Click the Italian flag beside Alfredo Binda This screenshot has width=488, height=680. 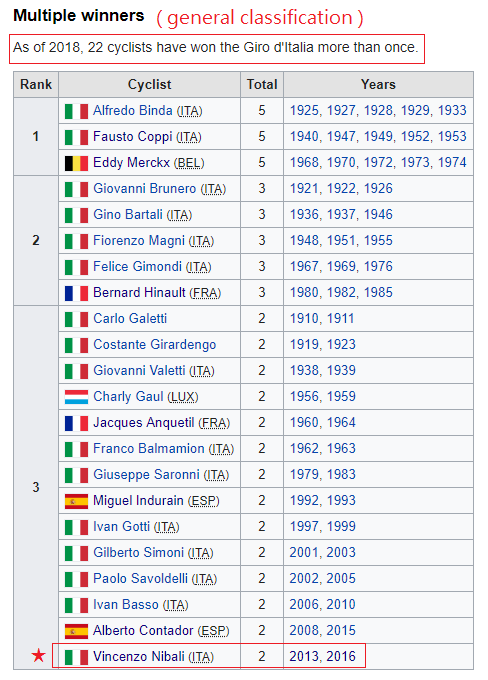point(76,111)
